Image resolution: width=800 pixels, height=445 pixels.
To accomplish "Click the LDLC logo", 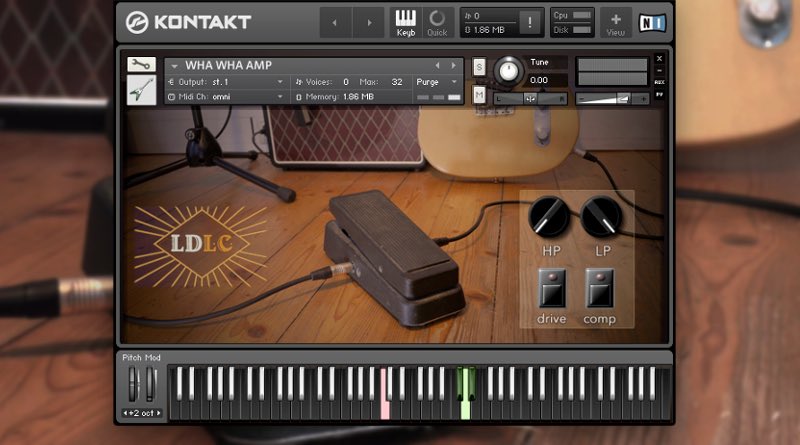I will tap(201, 244).
